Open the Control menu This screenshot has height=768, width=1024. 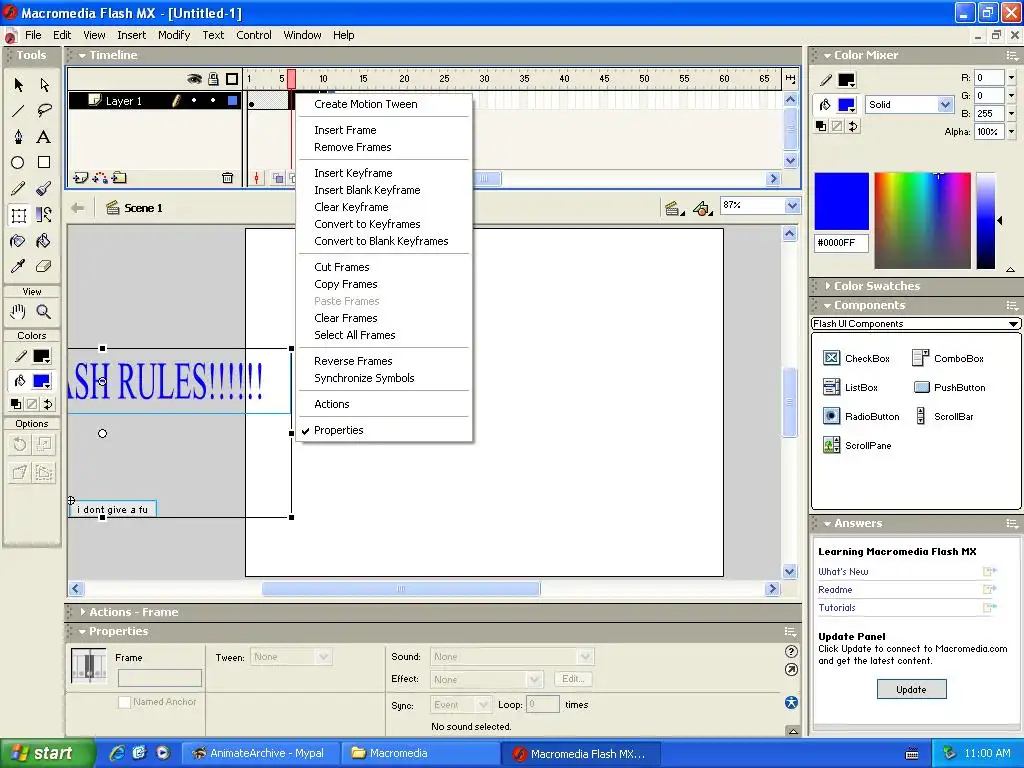pyautogui.click(x=253, y=35)
